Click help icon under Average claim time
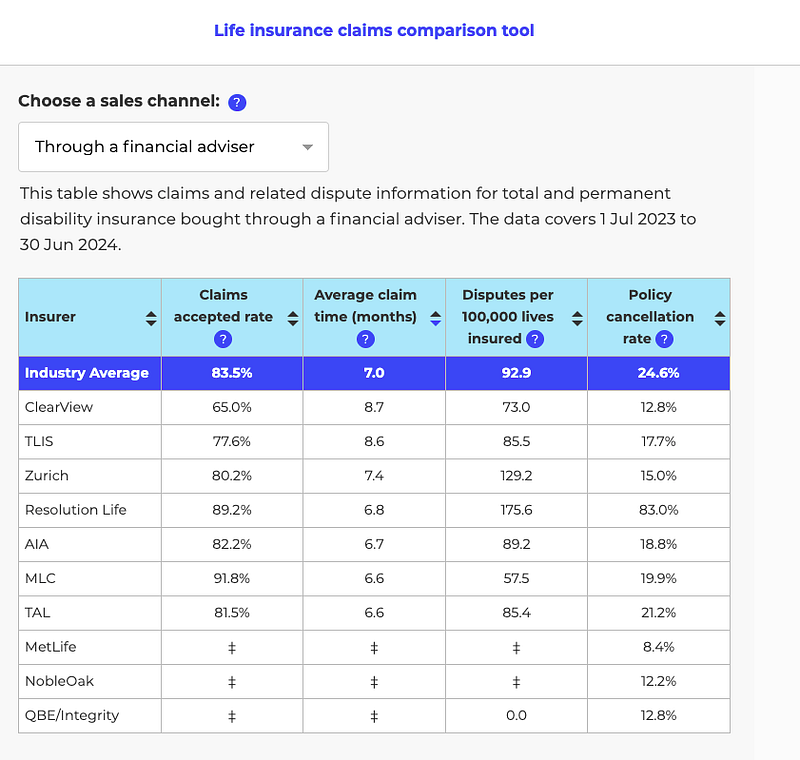Viewport: 800px width, 760px height. tap(365, 339)
